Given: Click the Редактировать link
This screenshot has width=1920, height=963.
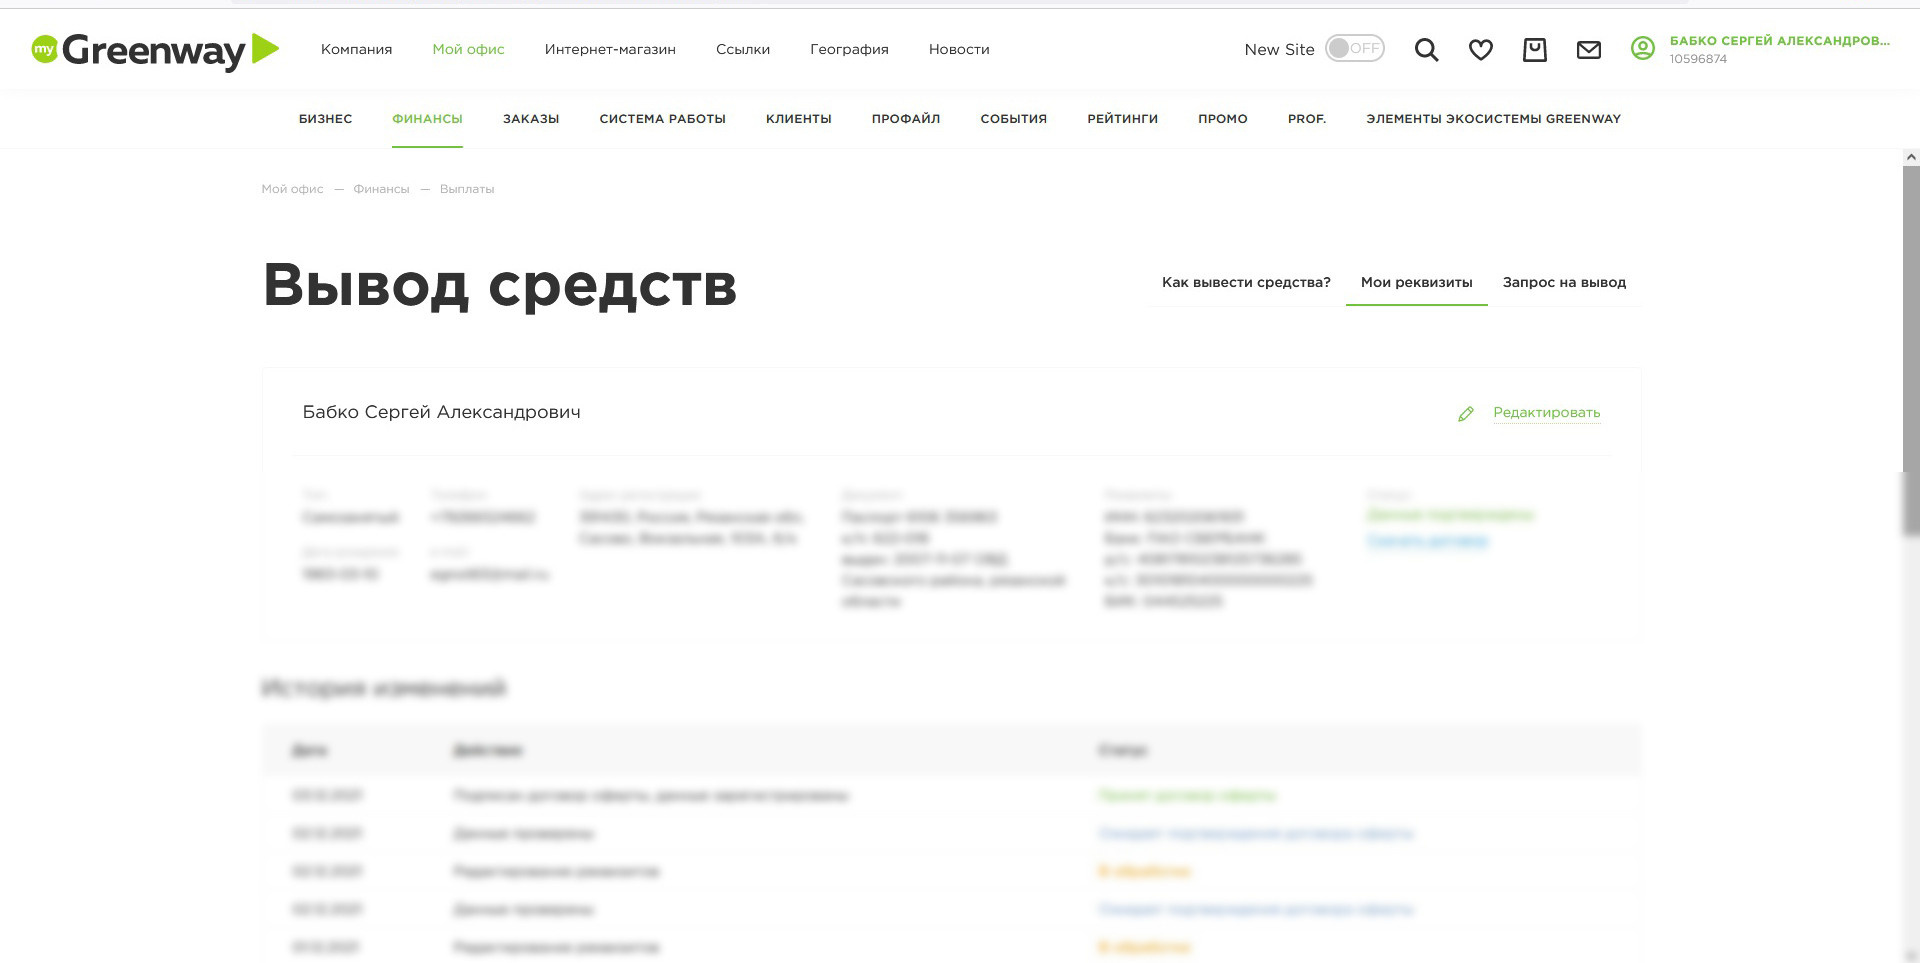Looking at the screenshot, I should point(1545,413).
